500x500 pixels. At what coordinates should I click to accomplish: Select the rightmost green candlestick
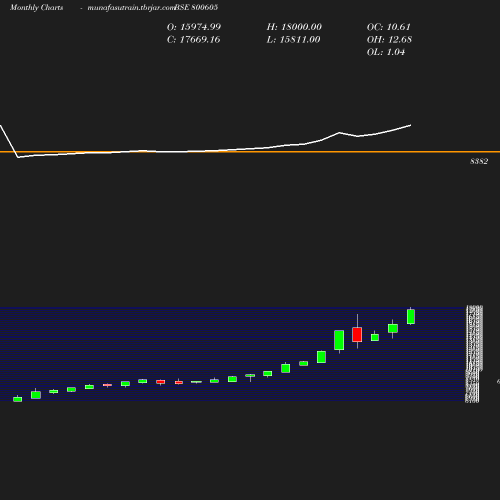pos(411,316)
